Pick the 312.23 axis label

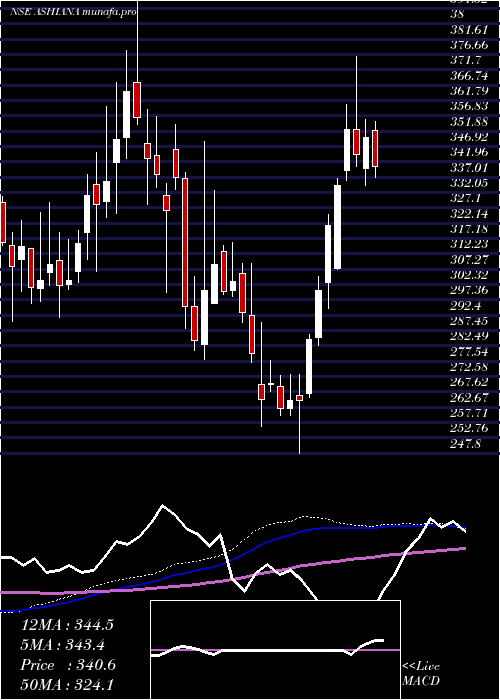point(469,245)
